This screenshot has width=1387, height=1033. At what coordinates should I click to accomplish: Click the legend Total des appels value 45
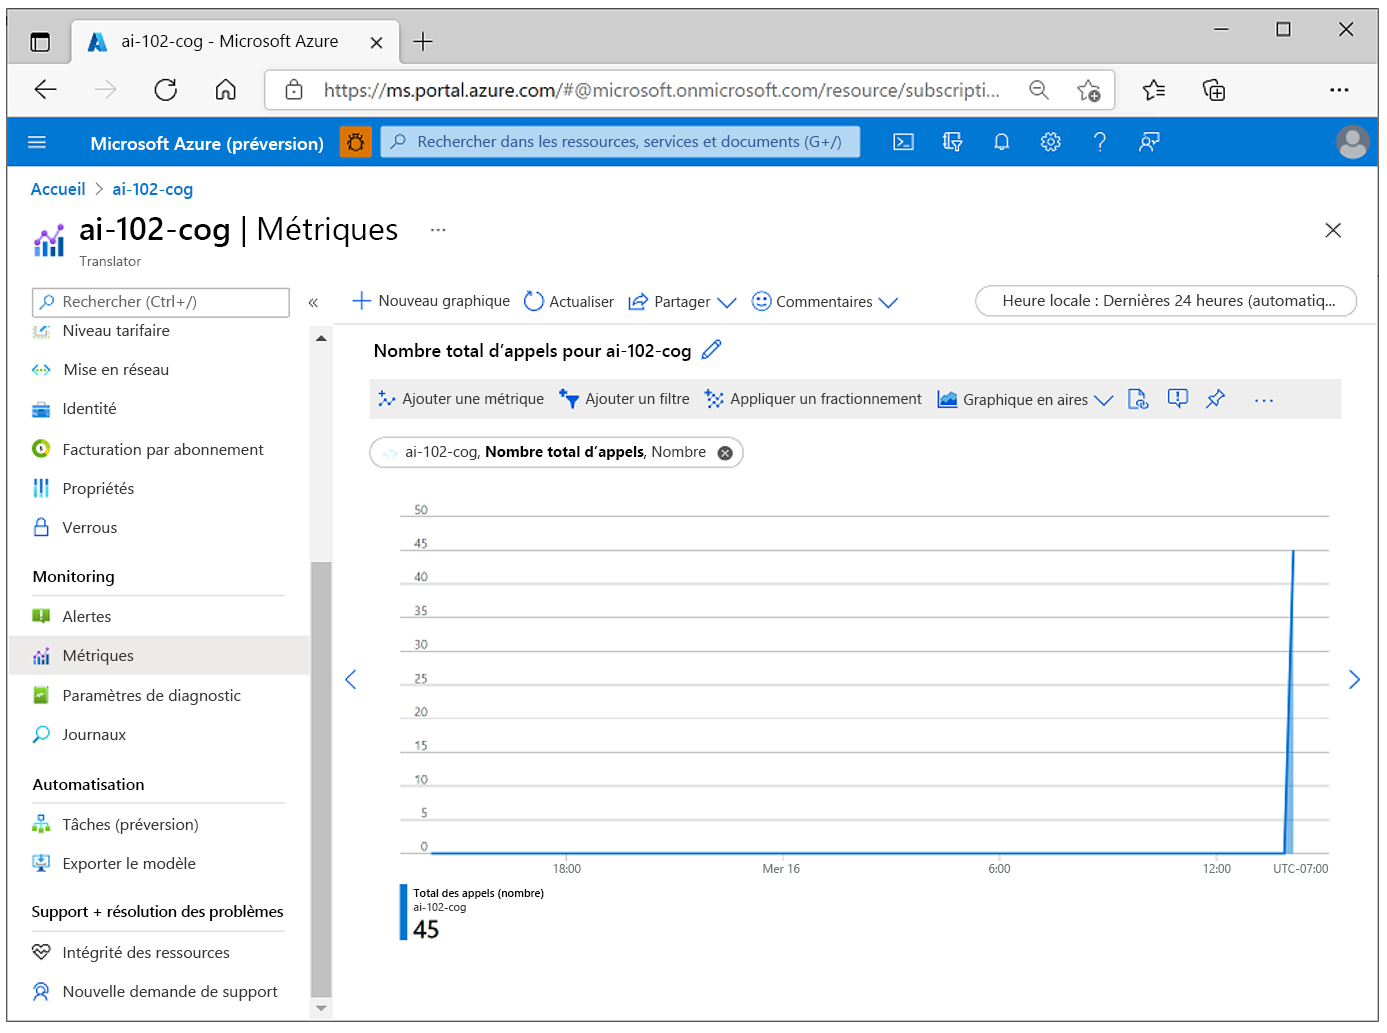pyautogui.click(x=426, y=930)
